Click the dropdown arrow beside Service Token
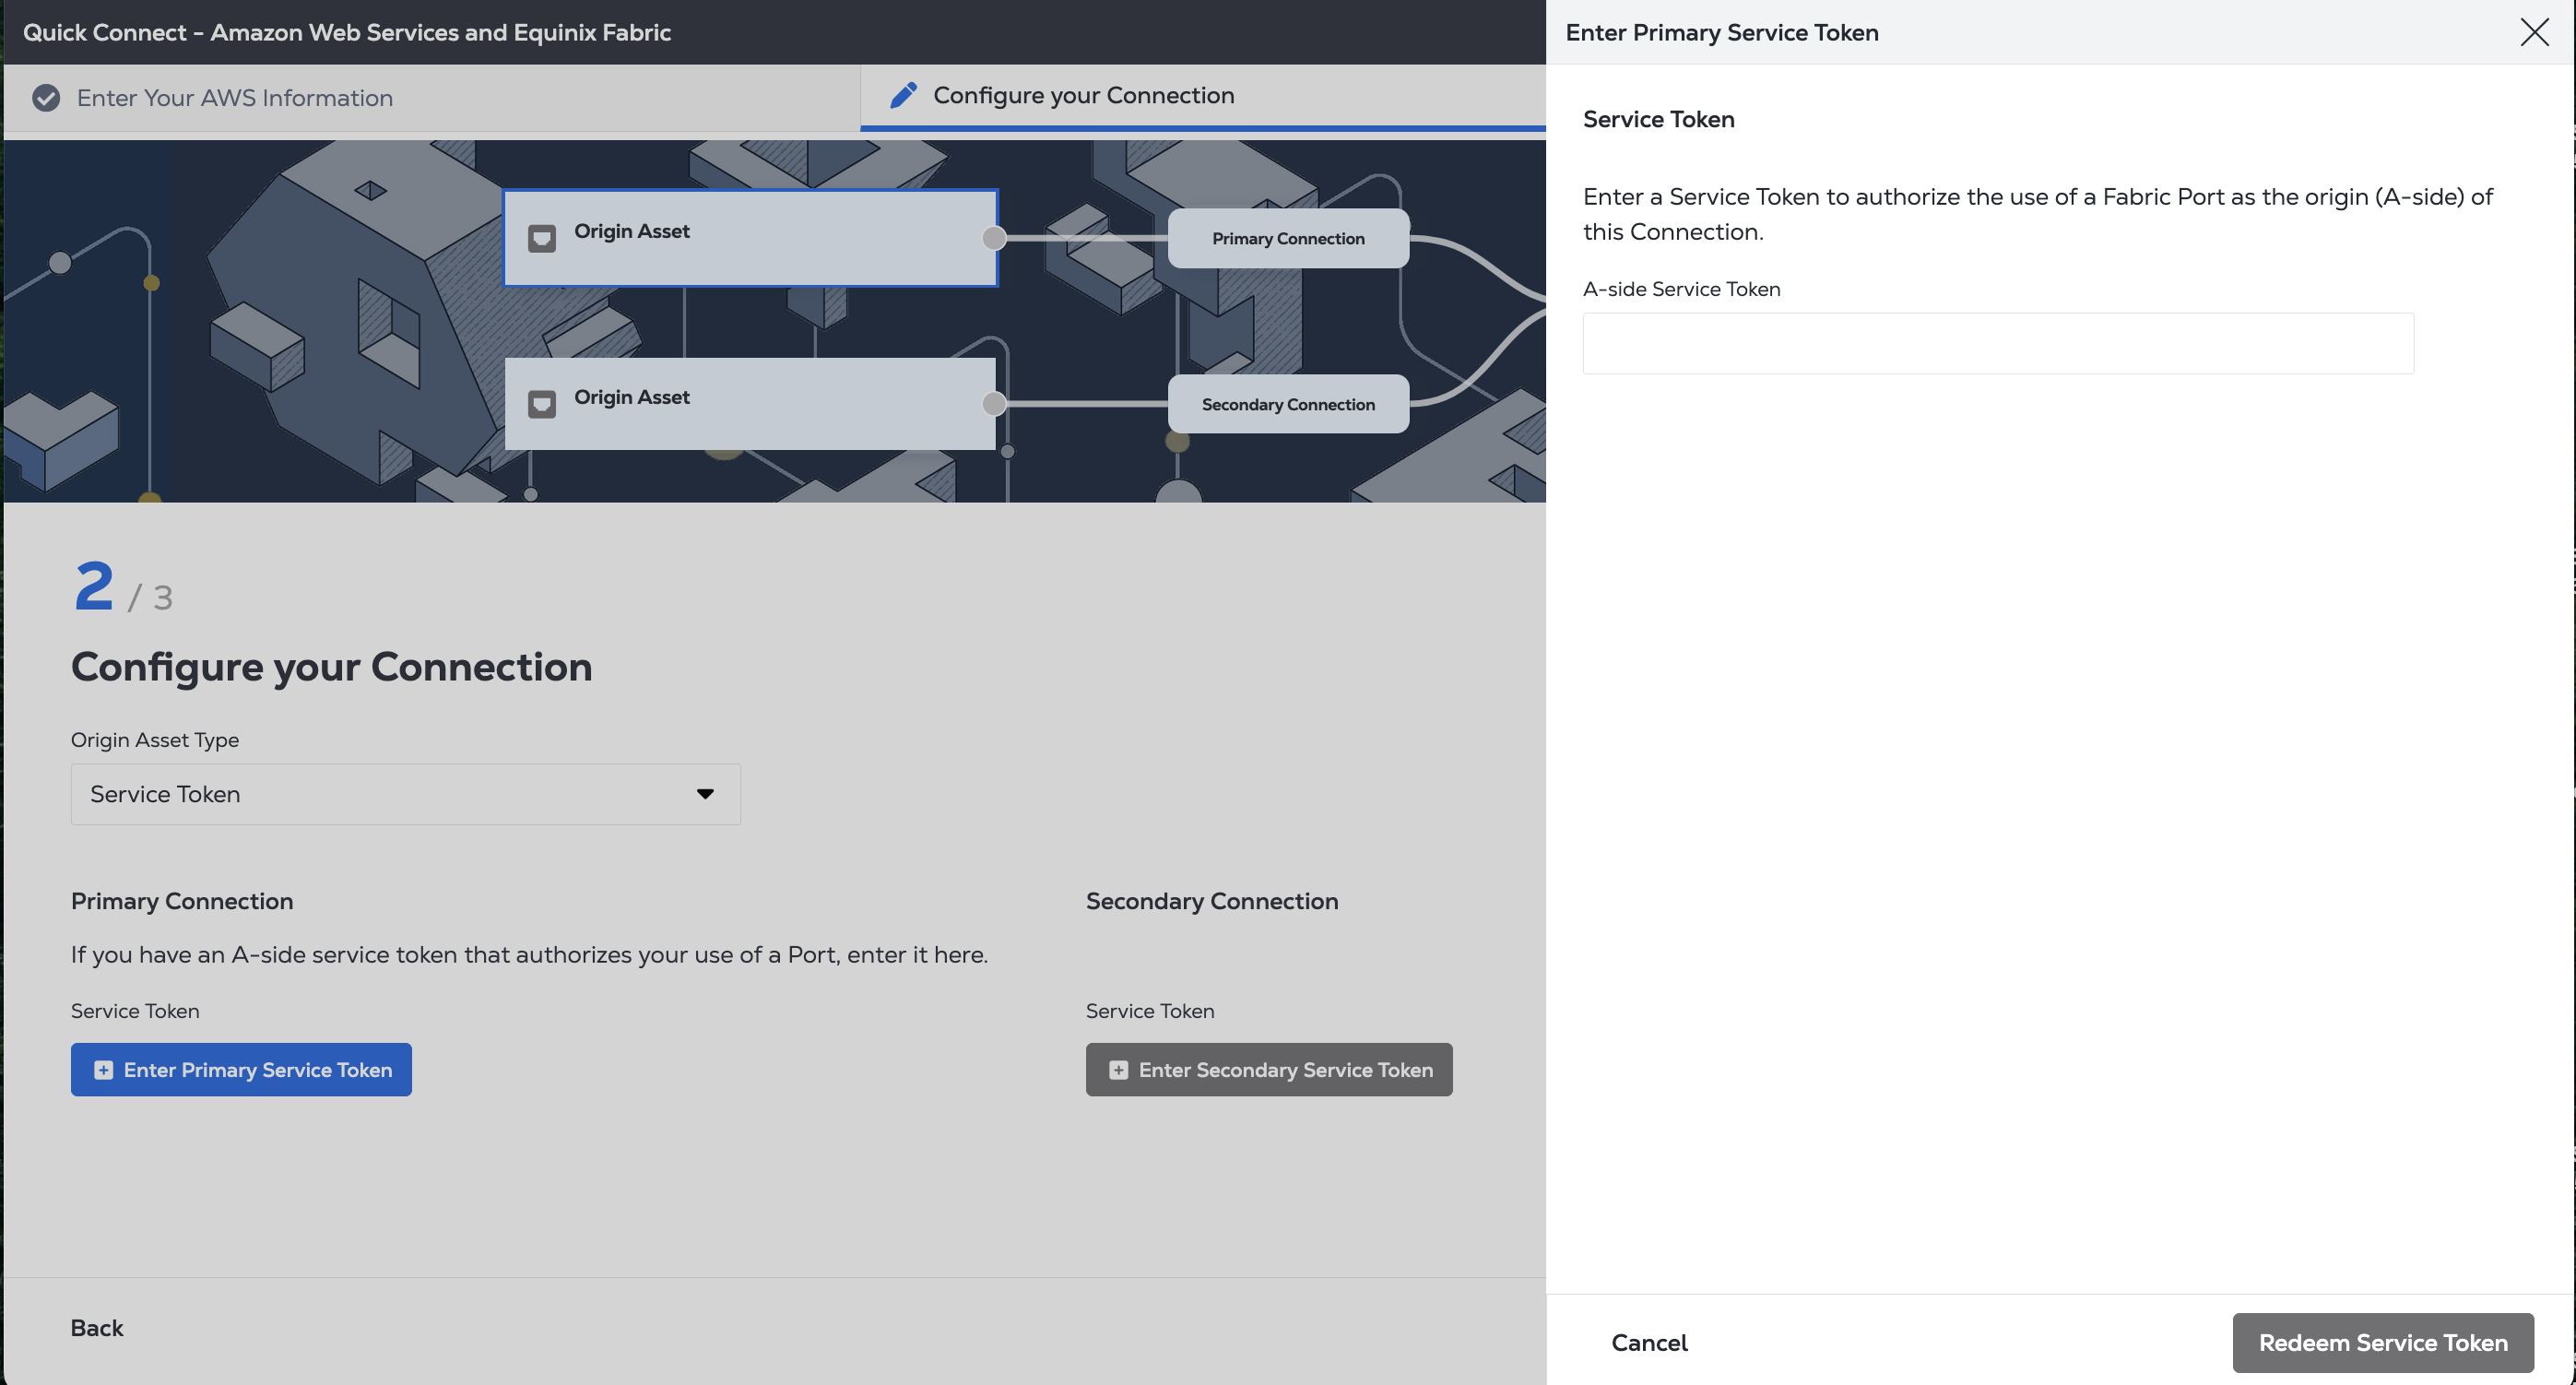 (x=705, y=794)
